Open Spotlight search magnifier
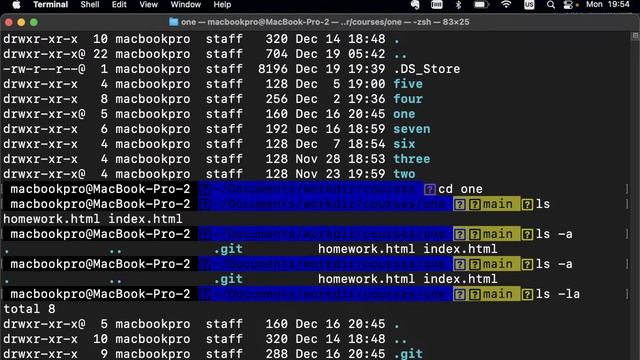640x360 pixels. (551, 4)
